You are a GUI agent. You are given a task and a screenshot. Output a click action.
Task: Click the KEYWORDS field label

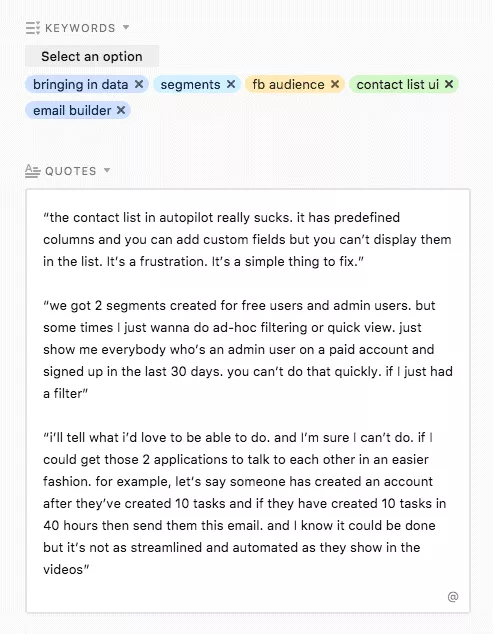coord(80,28)
